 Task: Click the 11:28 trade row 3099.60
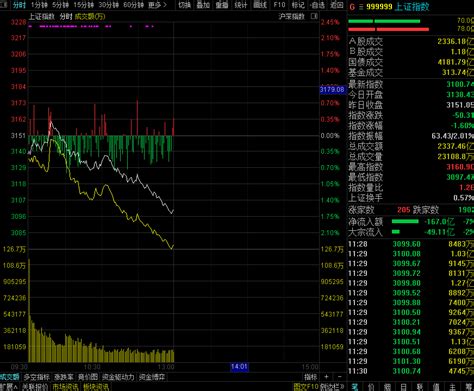[x=411, y=244]
